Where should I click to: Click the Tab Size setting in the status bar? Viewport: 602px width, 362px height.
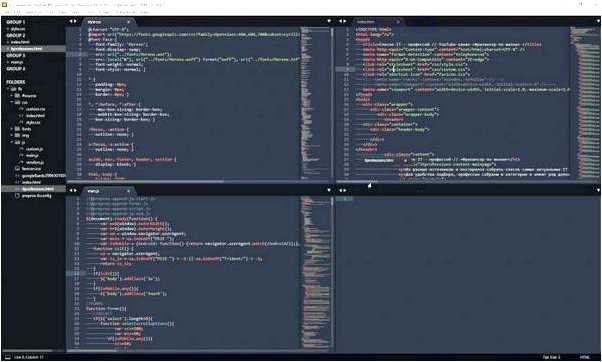(x=552, y=357)
